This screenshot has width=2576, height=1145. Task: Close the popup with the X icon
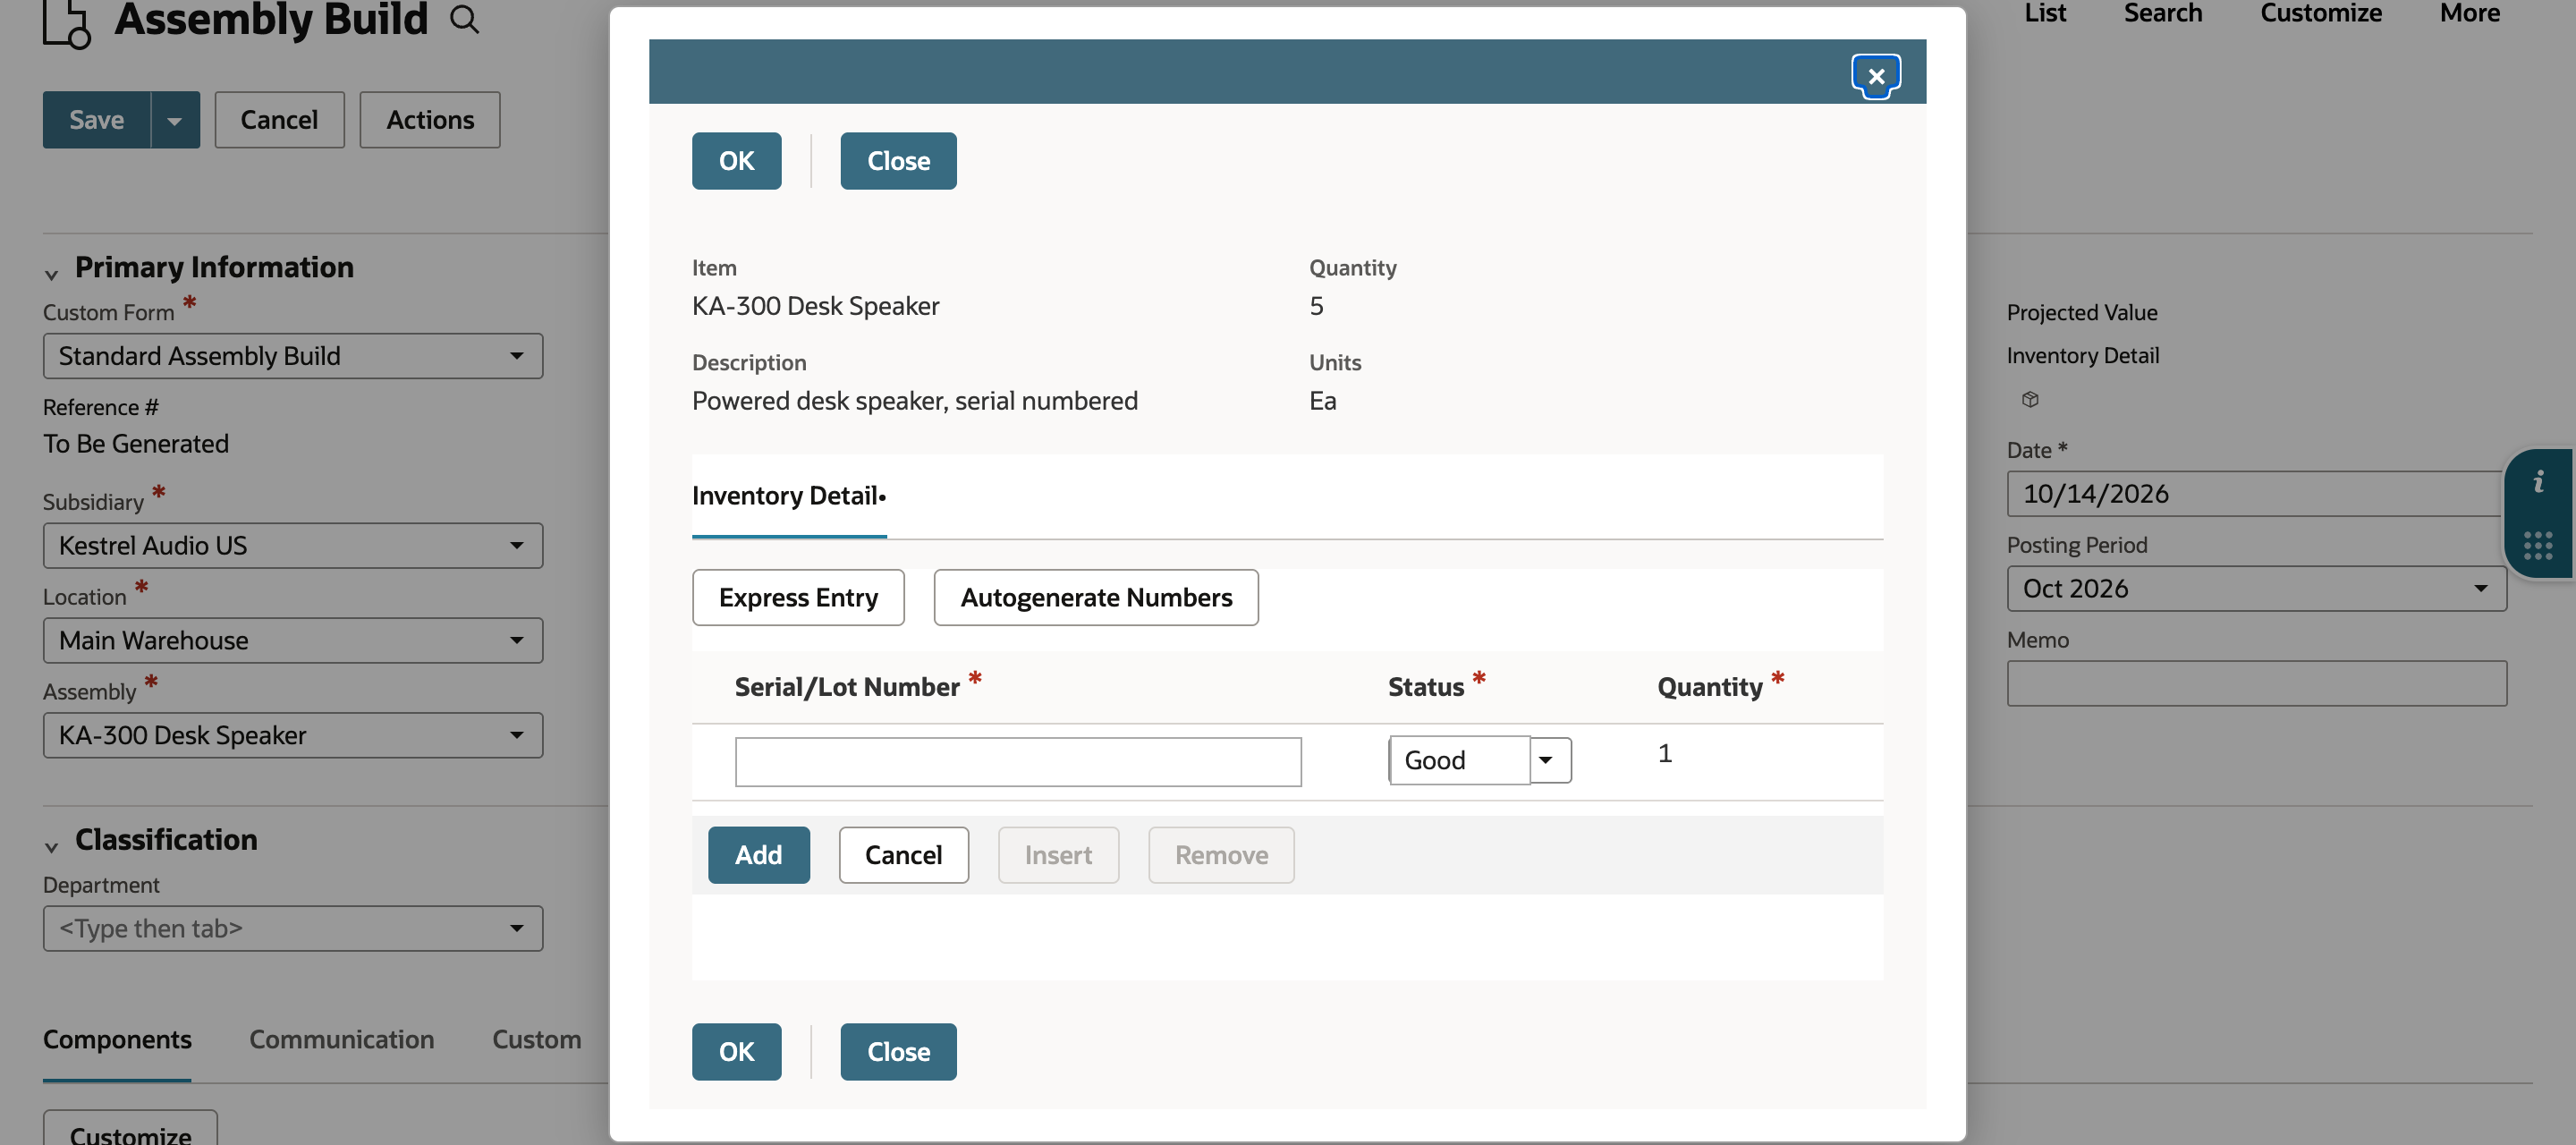click(1876, 76)
